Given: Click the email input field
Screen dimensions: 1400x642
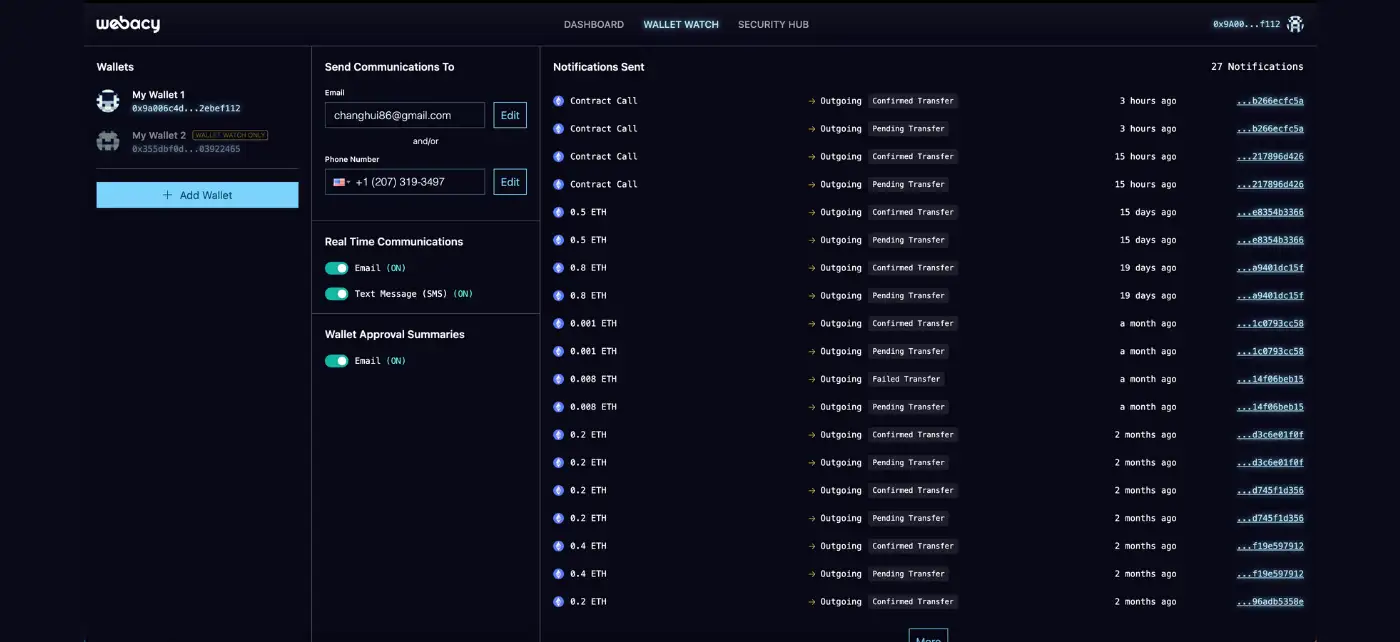Looking at the screenshot, I should pyautogui.click(x=404, y=115).
